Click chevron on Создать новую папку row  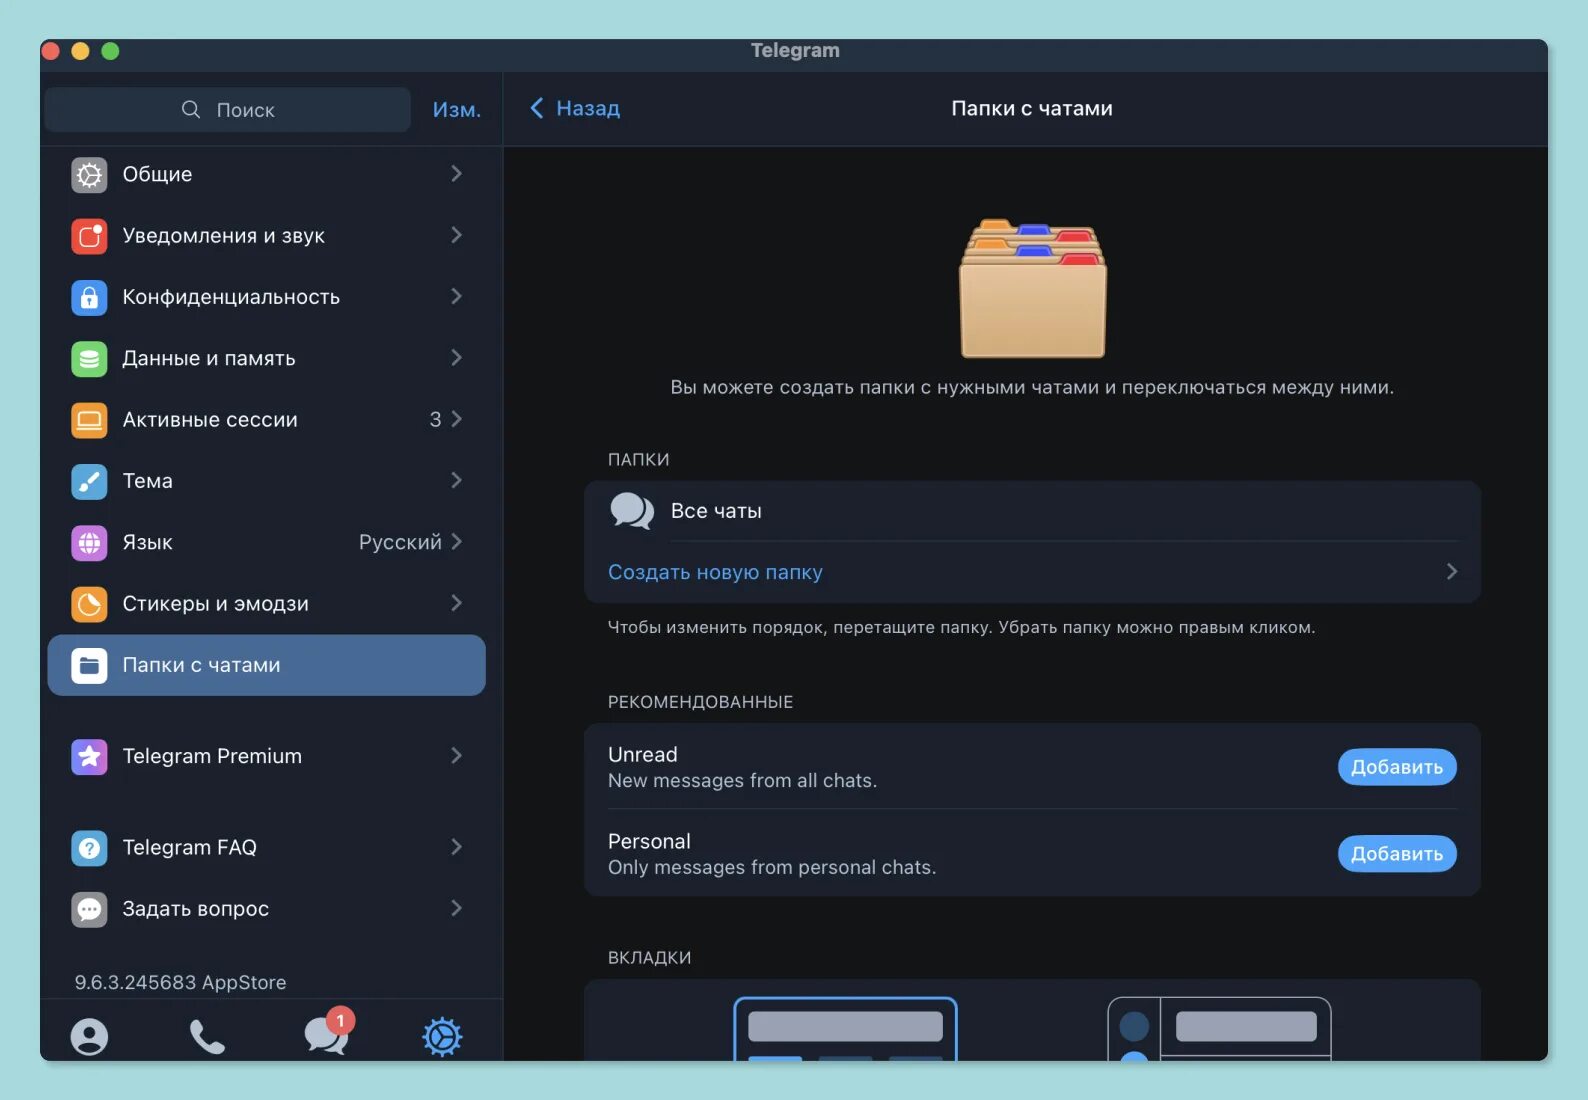(x=1452, y=571)
